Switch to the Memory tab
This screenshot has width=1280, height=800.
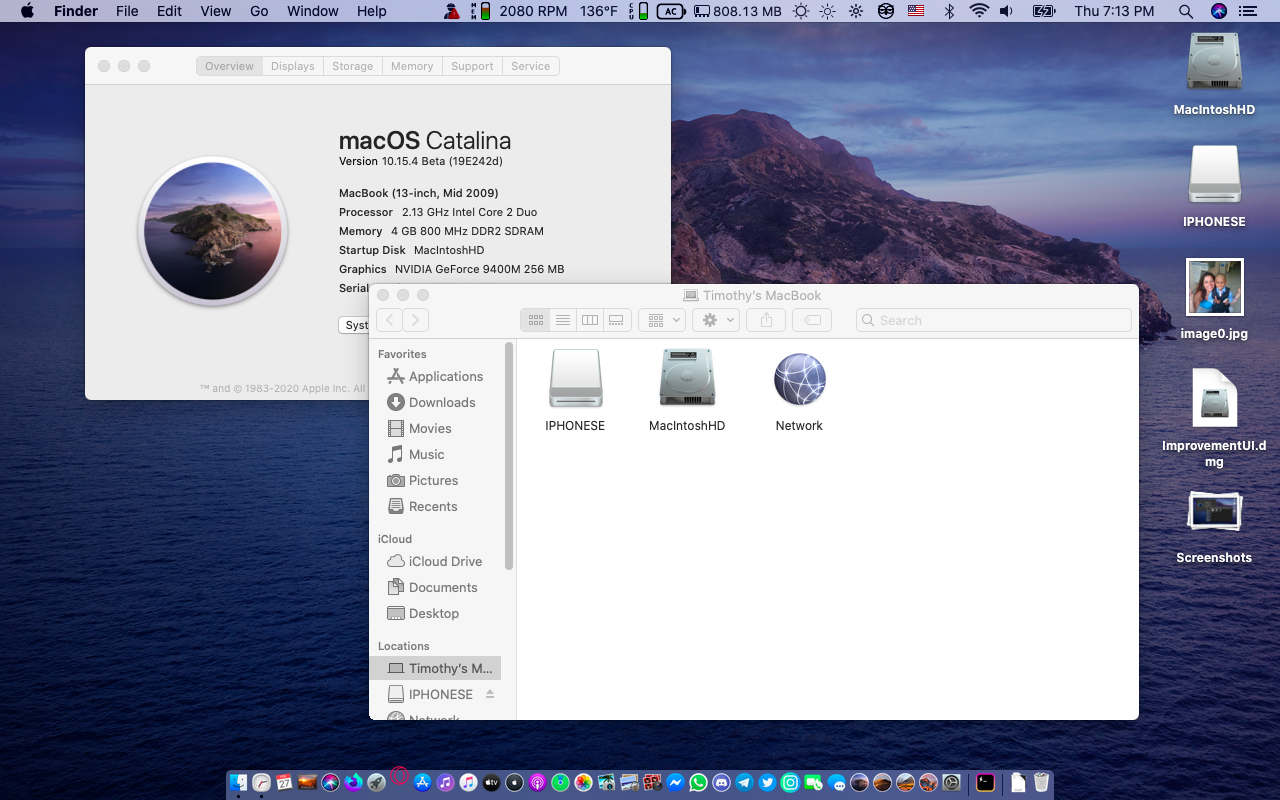point(412,66)
